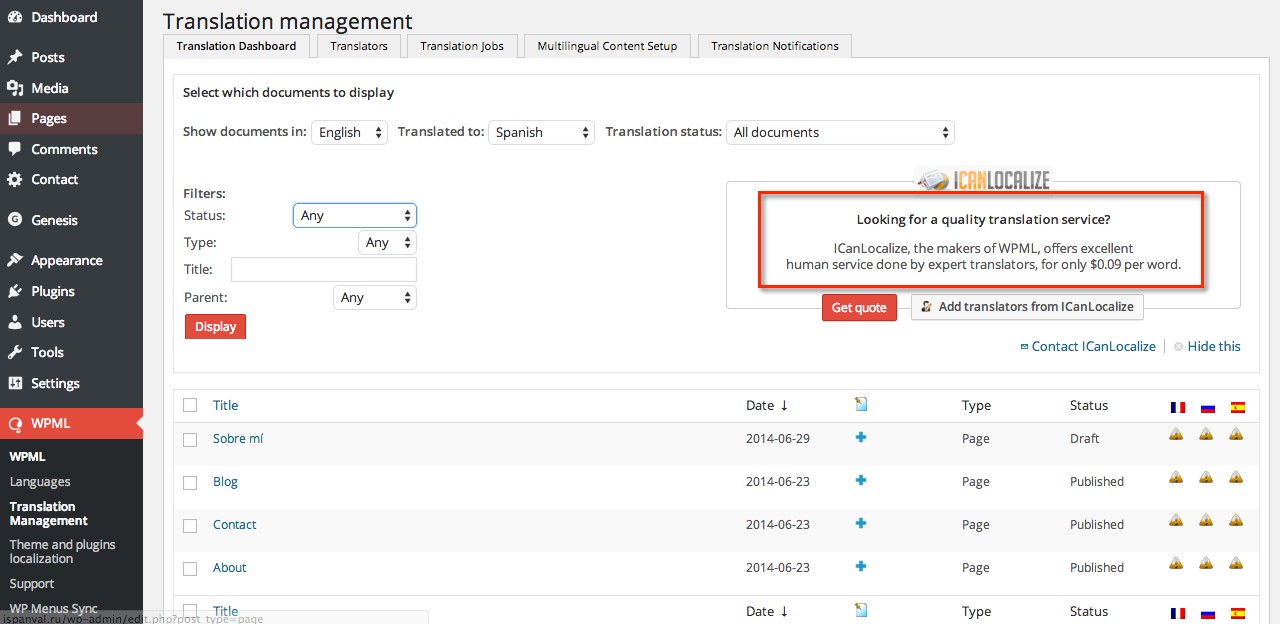Switch to the Translators tab
The width and height of the screenshot is (1280, 624).
click(x=358, y=45)
